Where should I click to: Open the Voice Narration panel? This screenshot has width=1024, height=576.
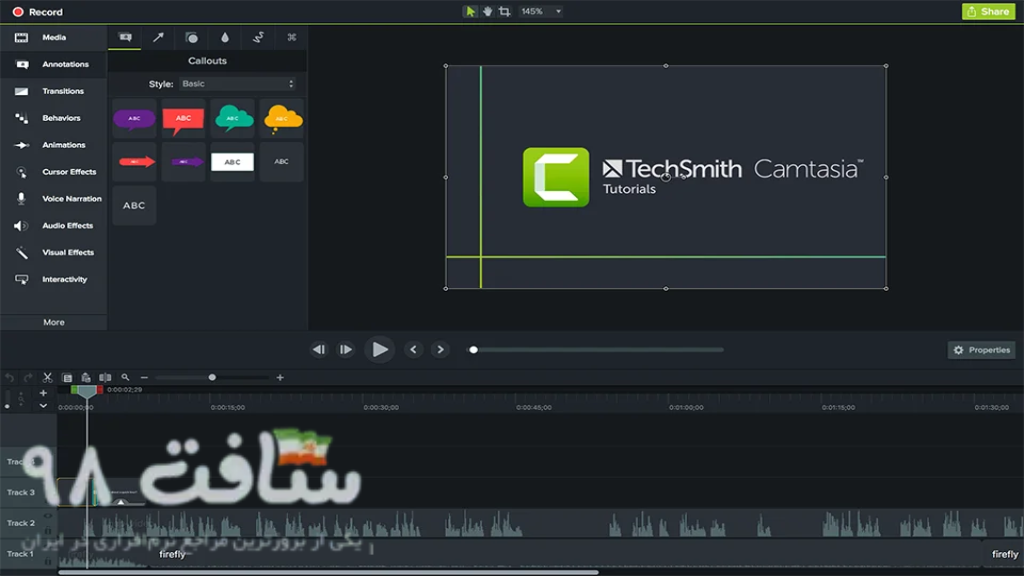tap(54, 199)
